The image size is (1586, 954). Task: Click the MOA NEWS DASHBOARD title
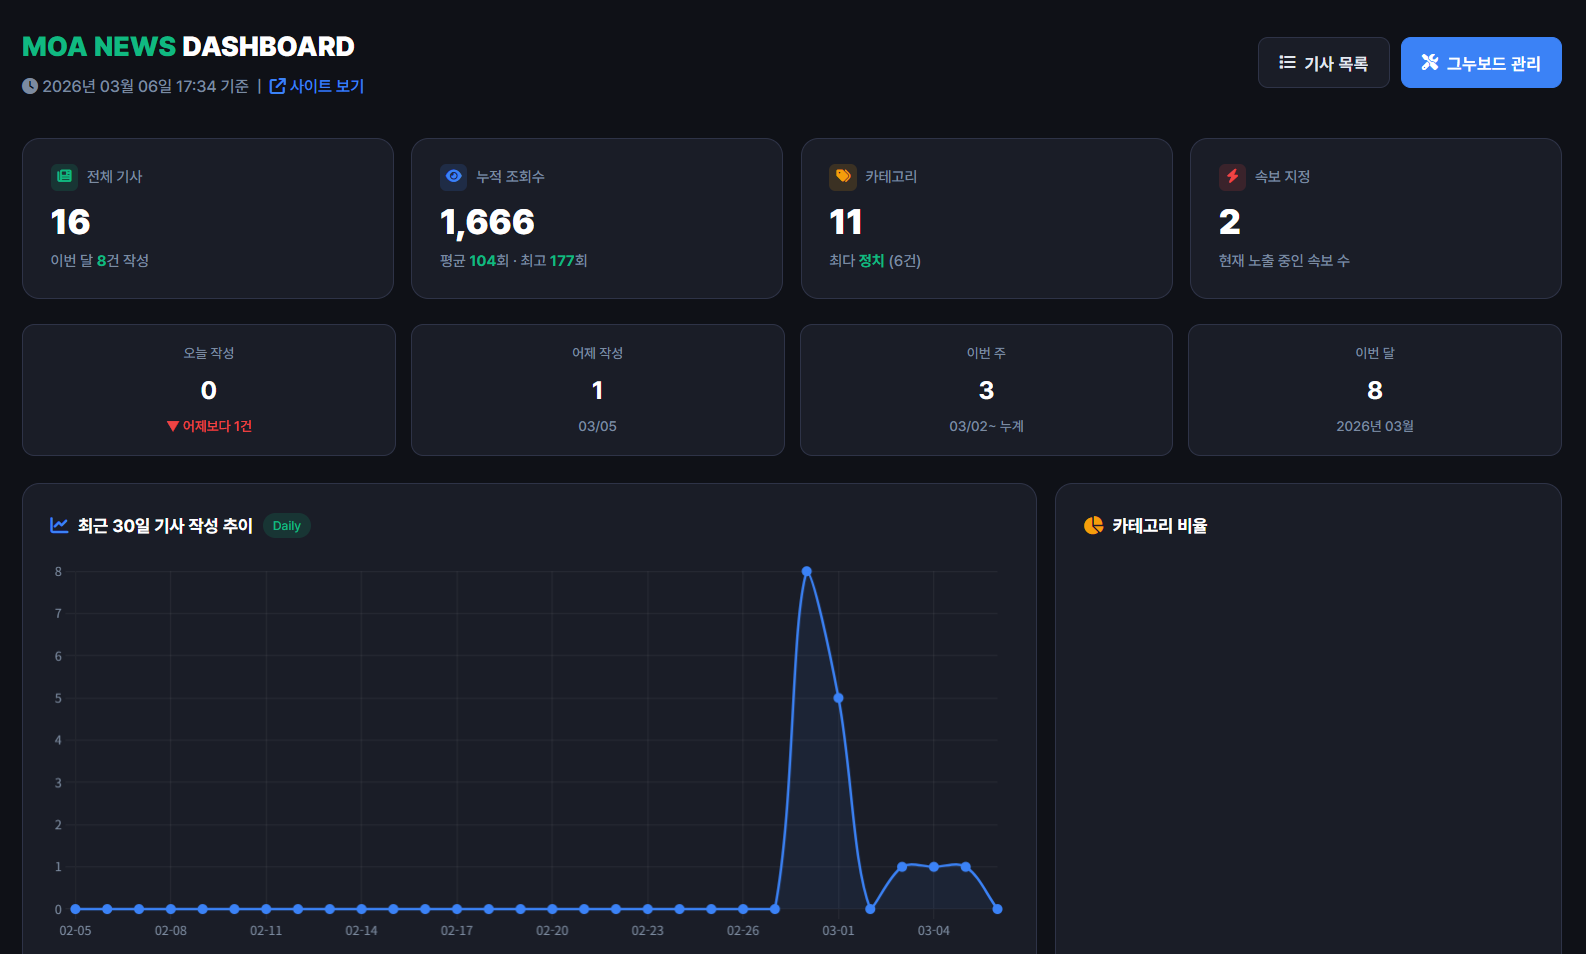point(188,47)
